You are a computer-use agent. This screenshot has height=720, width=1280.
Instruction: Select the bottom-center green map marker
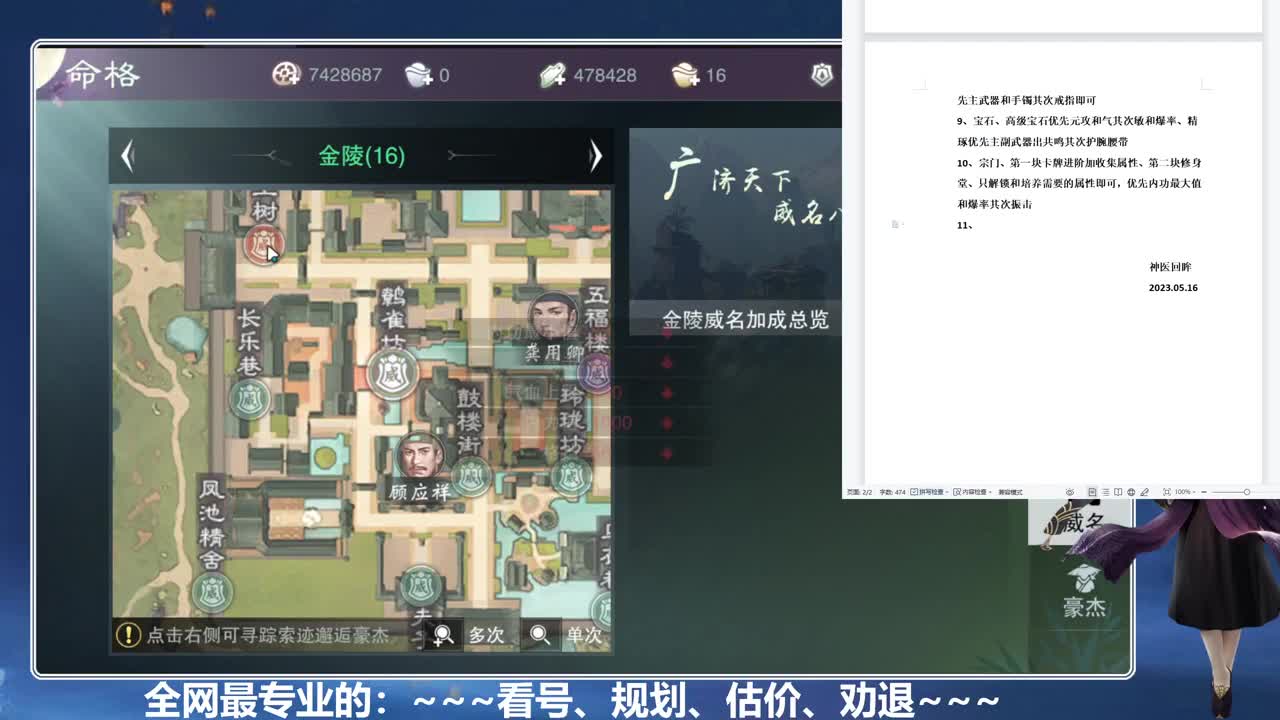point(420,586)
